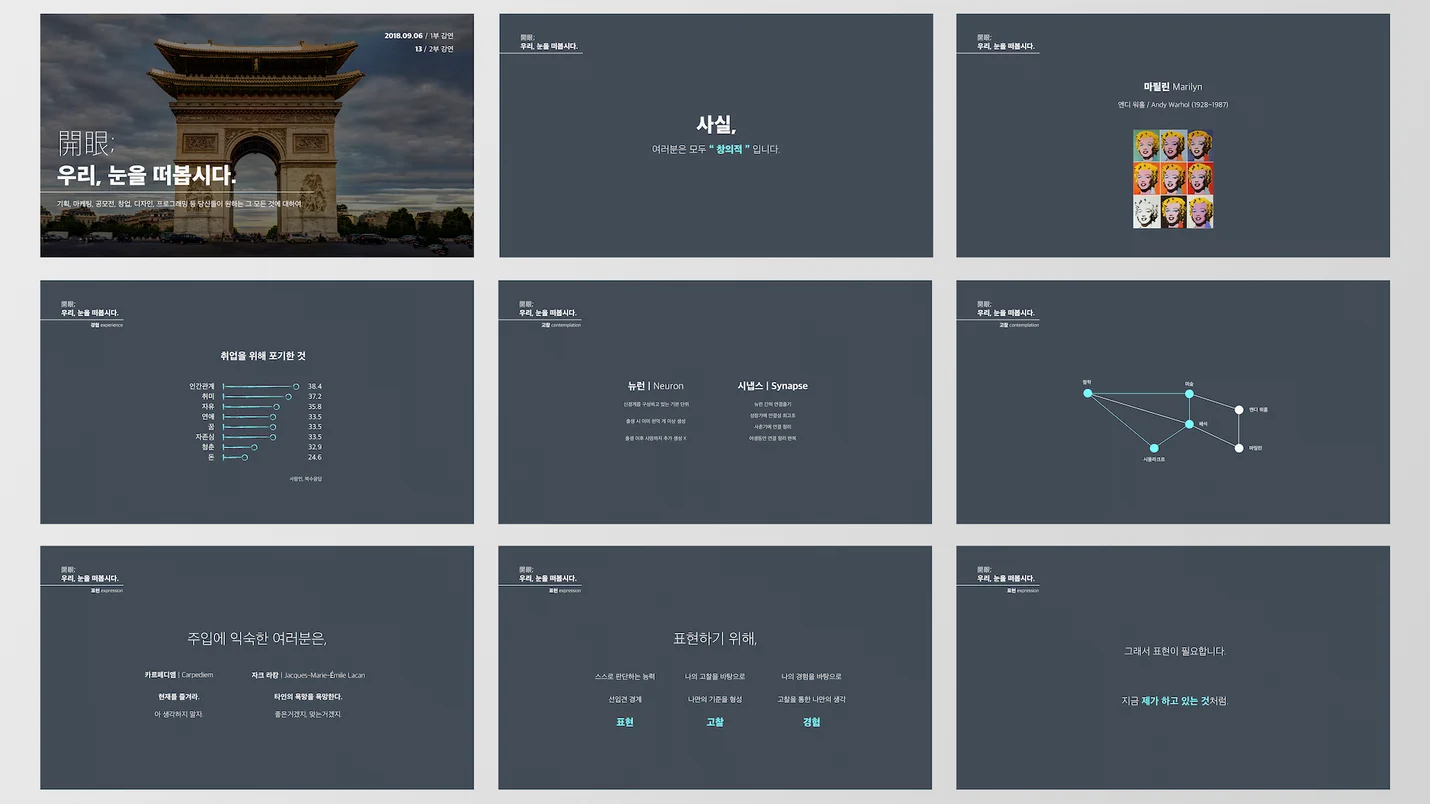The height and width of the screenshot is (804, 1430).
Task: Click the cyan '경험' keyword
Action: (x=811, y=722)
